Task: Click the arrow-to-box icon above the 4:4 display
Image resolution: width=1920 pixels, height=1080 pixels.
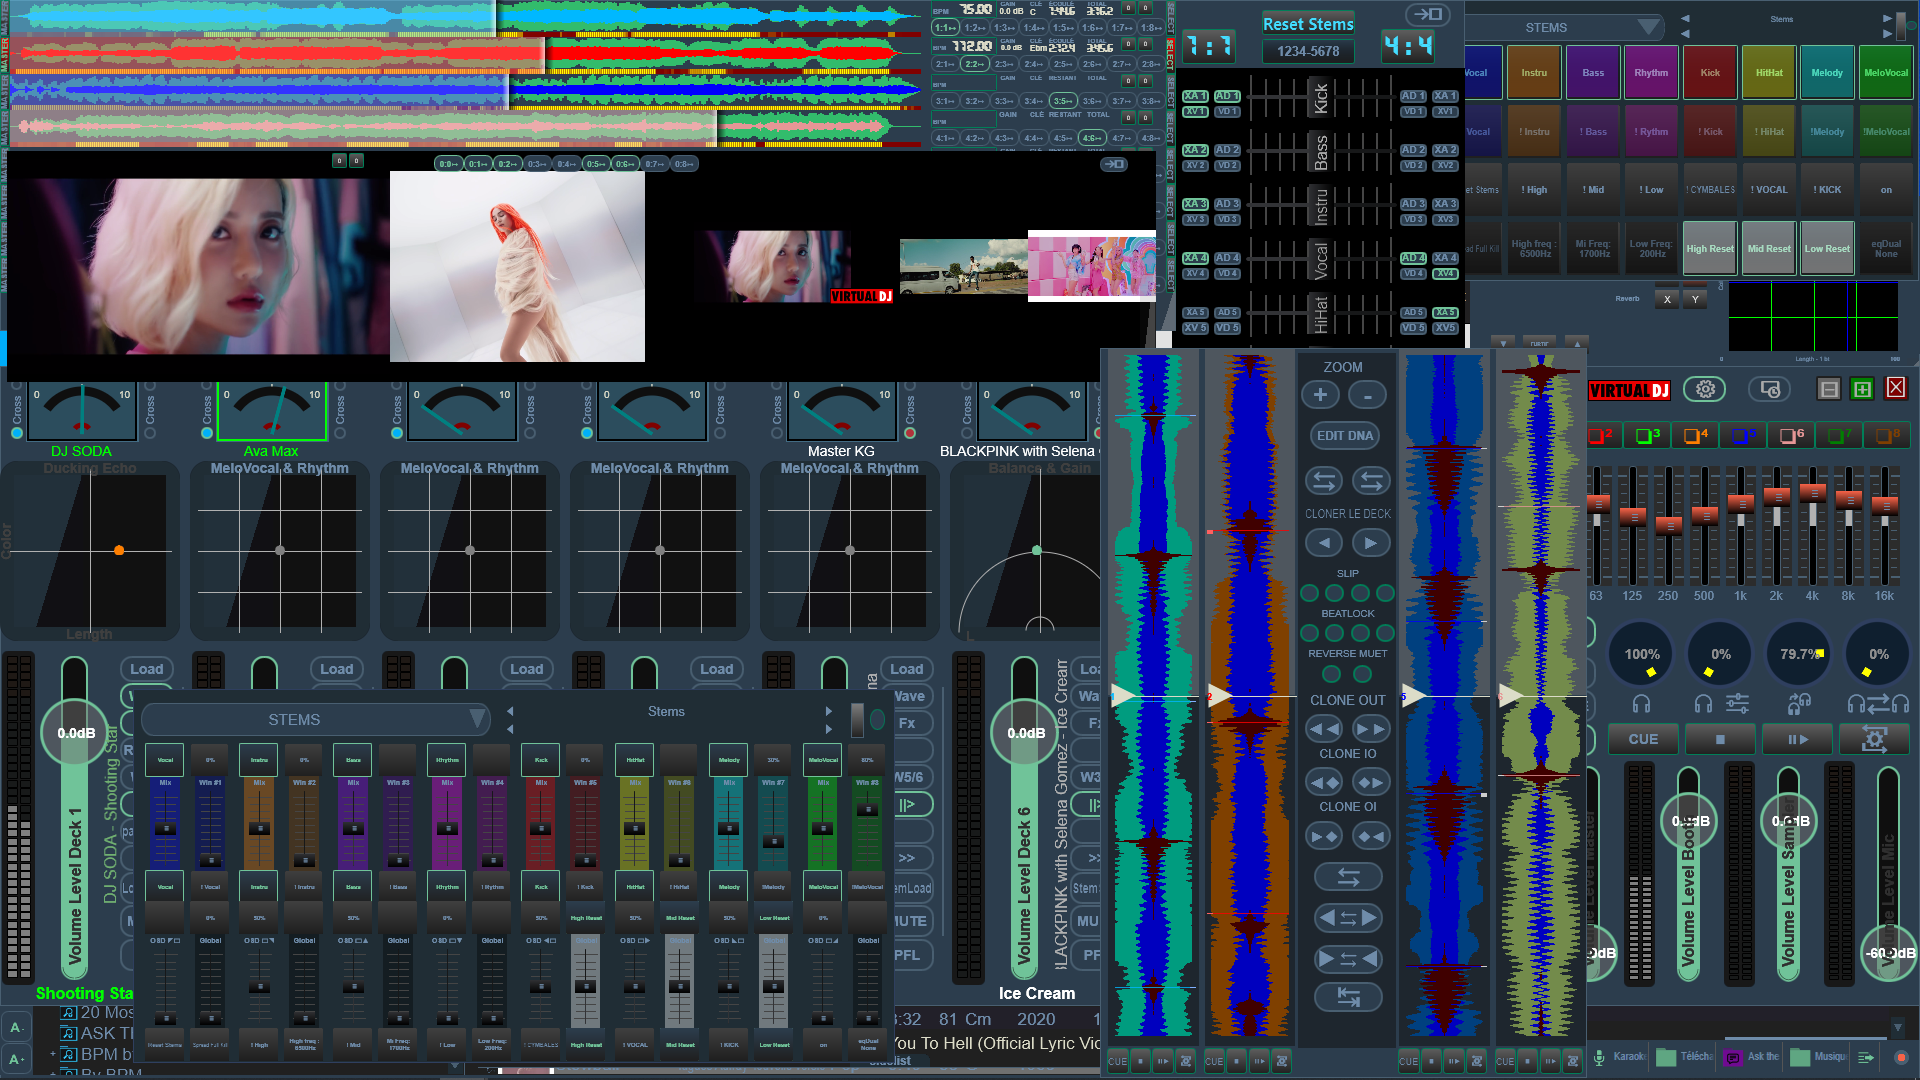Action: point(1430,14)
